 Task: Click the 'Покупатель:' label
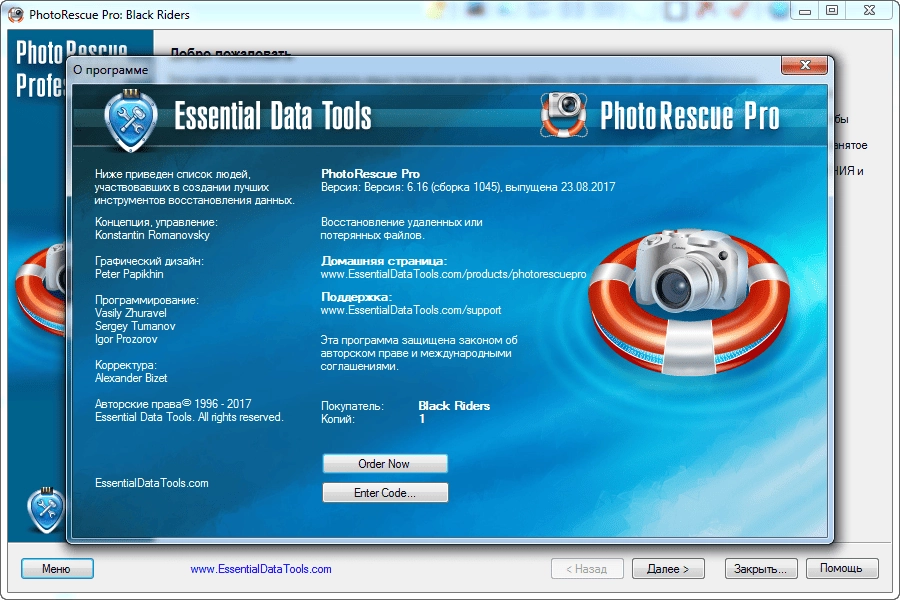pos(352,407)
